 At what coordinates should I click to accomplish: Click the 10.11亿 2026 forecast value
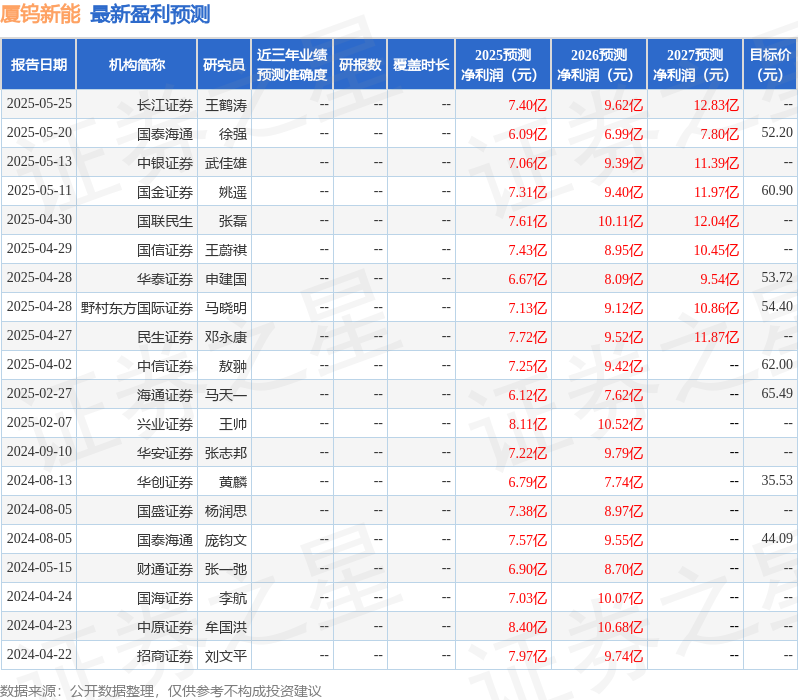pyautogui.click(x=620, y=221)
